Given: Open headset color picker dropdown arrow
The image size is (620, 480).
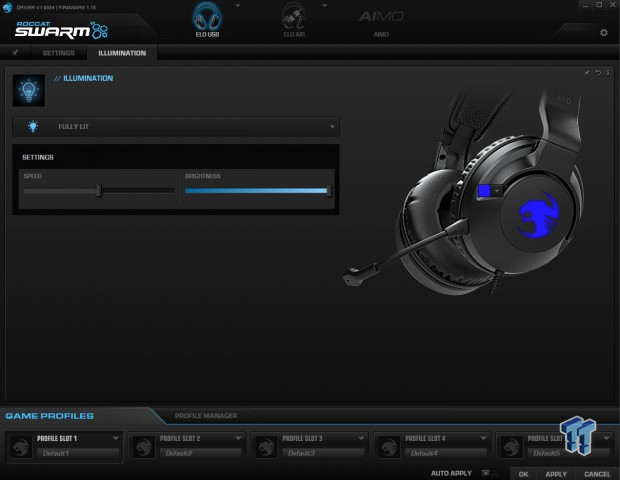Looking at the screenshot, I should coord(497,191).
